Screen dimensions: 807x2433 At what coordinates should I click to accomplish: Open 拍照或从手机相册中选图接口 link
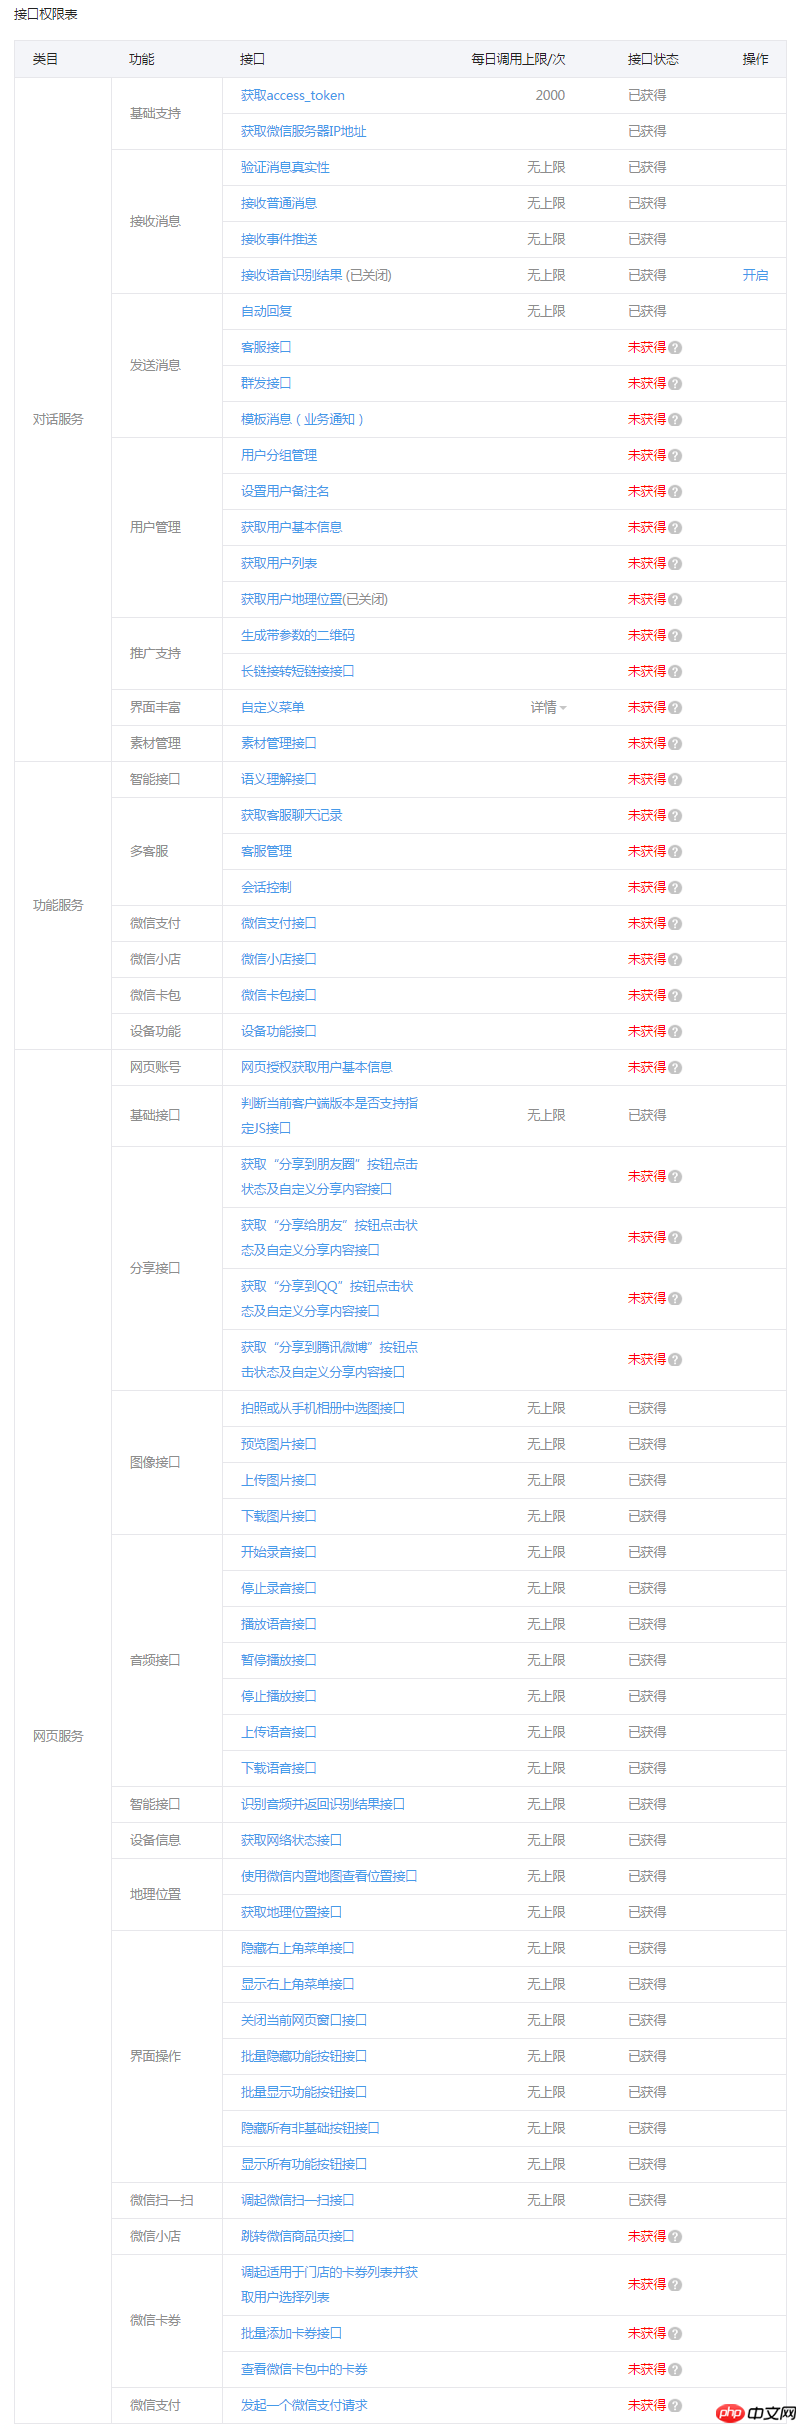pyautogui.click(x=323, y=1408)
